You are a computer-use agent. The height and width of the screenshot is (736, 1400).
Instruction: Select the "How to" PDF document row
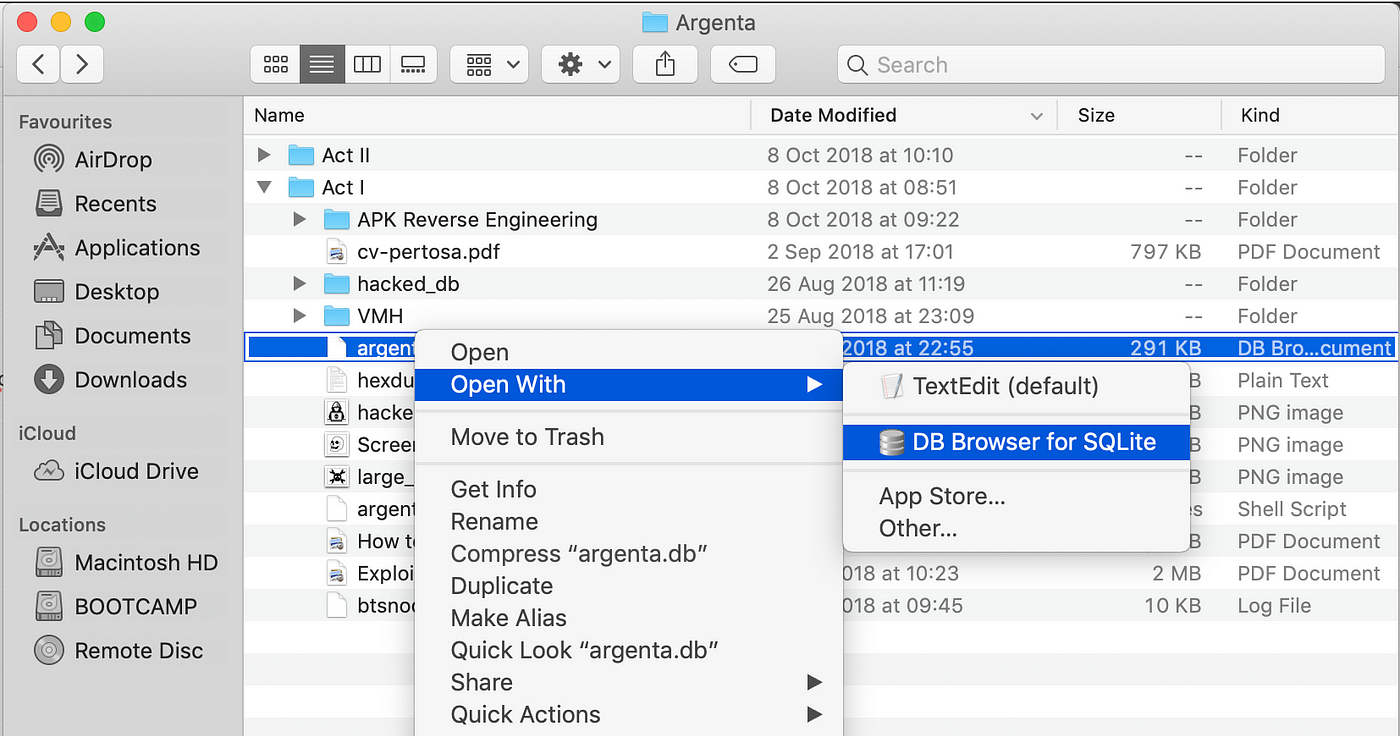pyautogui.click(x=820, y=541)
